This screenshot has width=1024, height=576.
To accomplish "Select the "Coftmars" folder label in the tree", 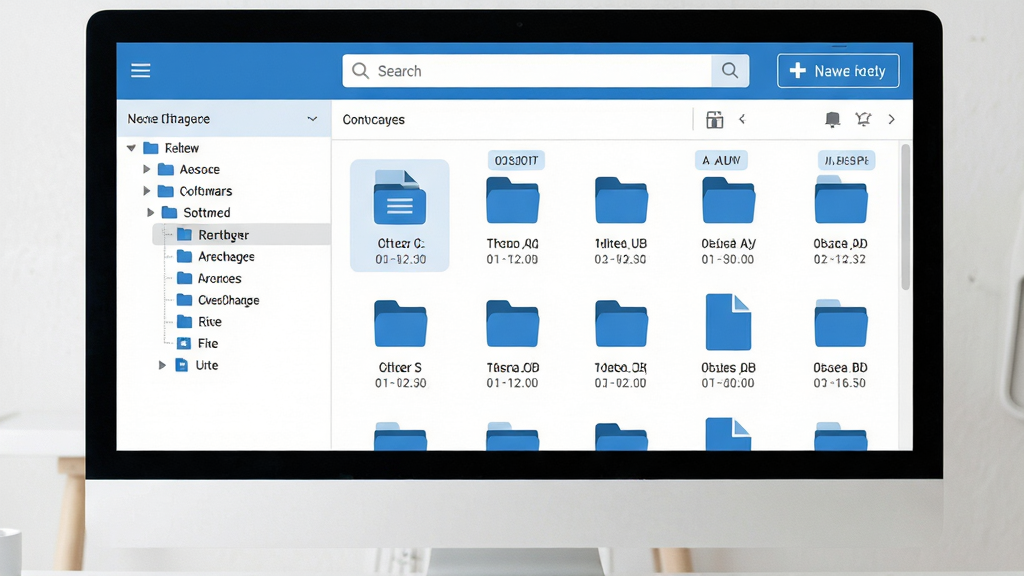I will coord(206,191).
